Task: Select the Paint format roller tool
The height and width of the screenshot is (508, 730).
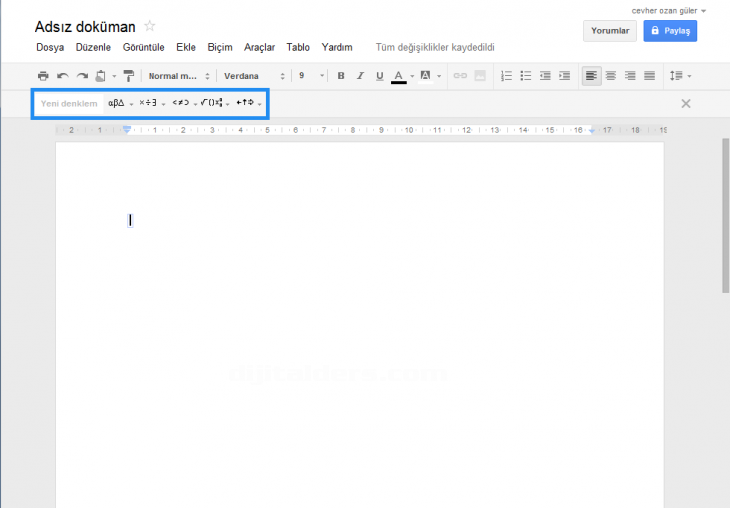Action: tap(128, 76)
